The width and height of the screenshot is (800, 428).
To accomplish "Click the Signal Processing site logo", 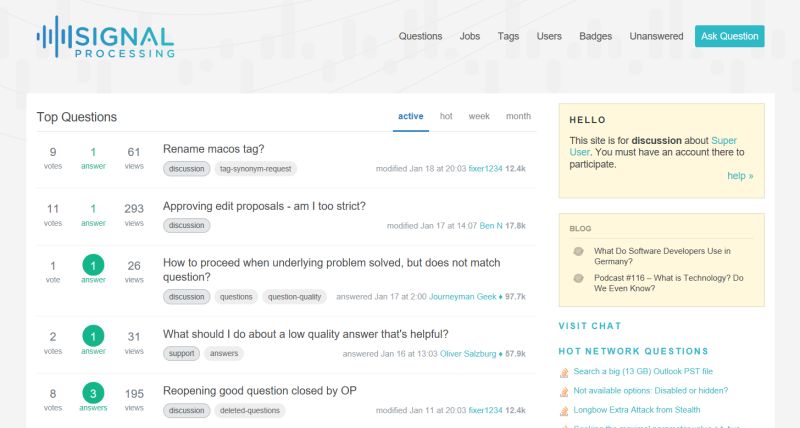I will click(x=106, y=37).
